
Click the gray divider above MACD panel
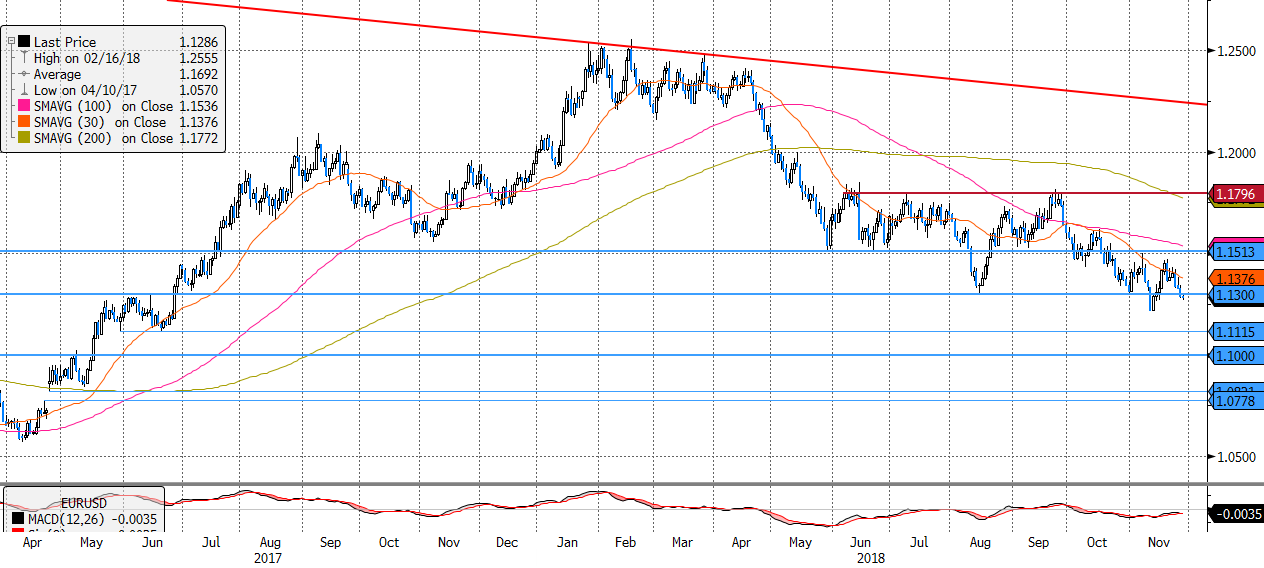[x=600, y=484]
